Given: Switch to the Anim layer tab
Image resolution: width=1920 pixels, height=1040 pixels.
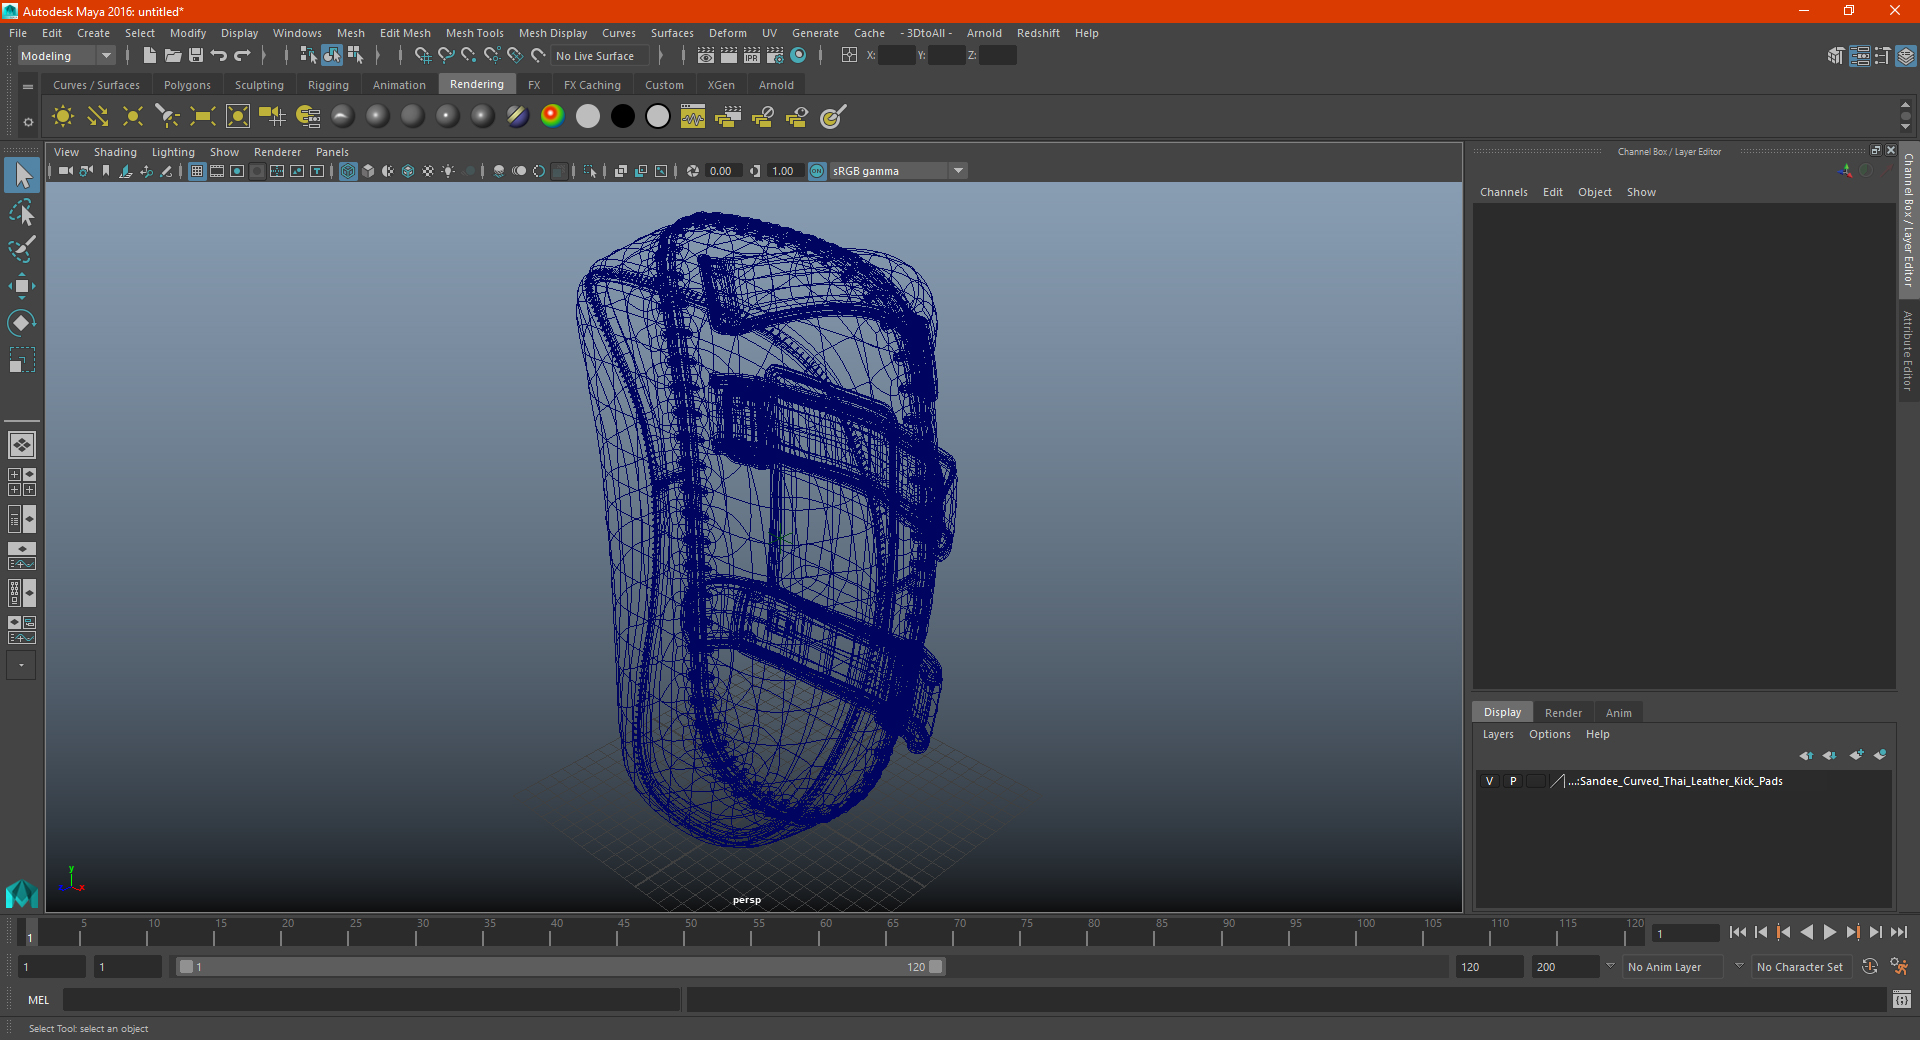Looking at the screenshot, I should pos(1618,713).
